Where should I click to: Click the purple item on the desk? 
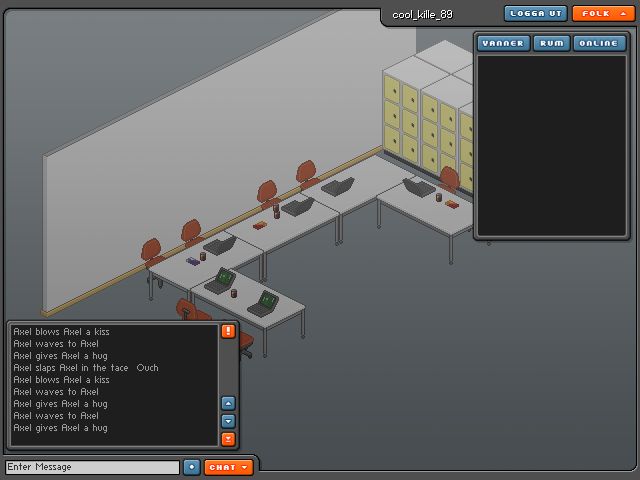pos(193,261)
